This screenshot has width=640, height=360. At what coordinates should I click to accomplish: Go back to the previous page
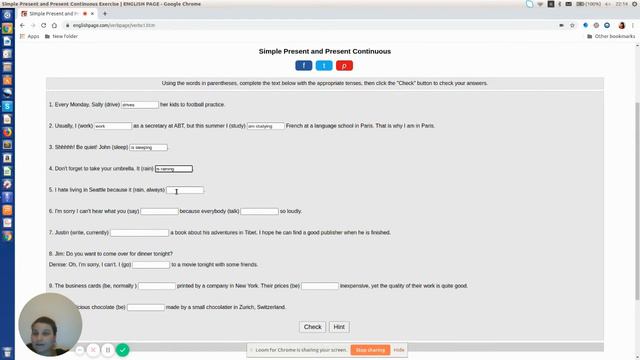pos(22,25)
